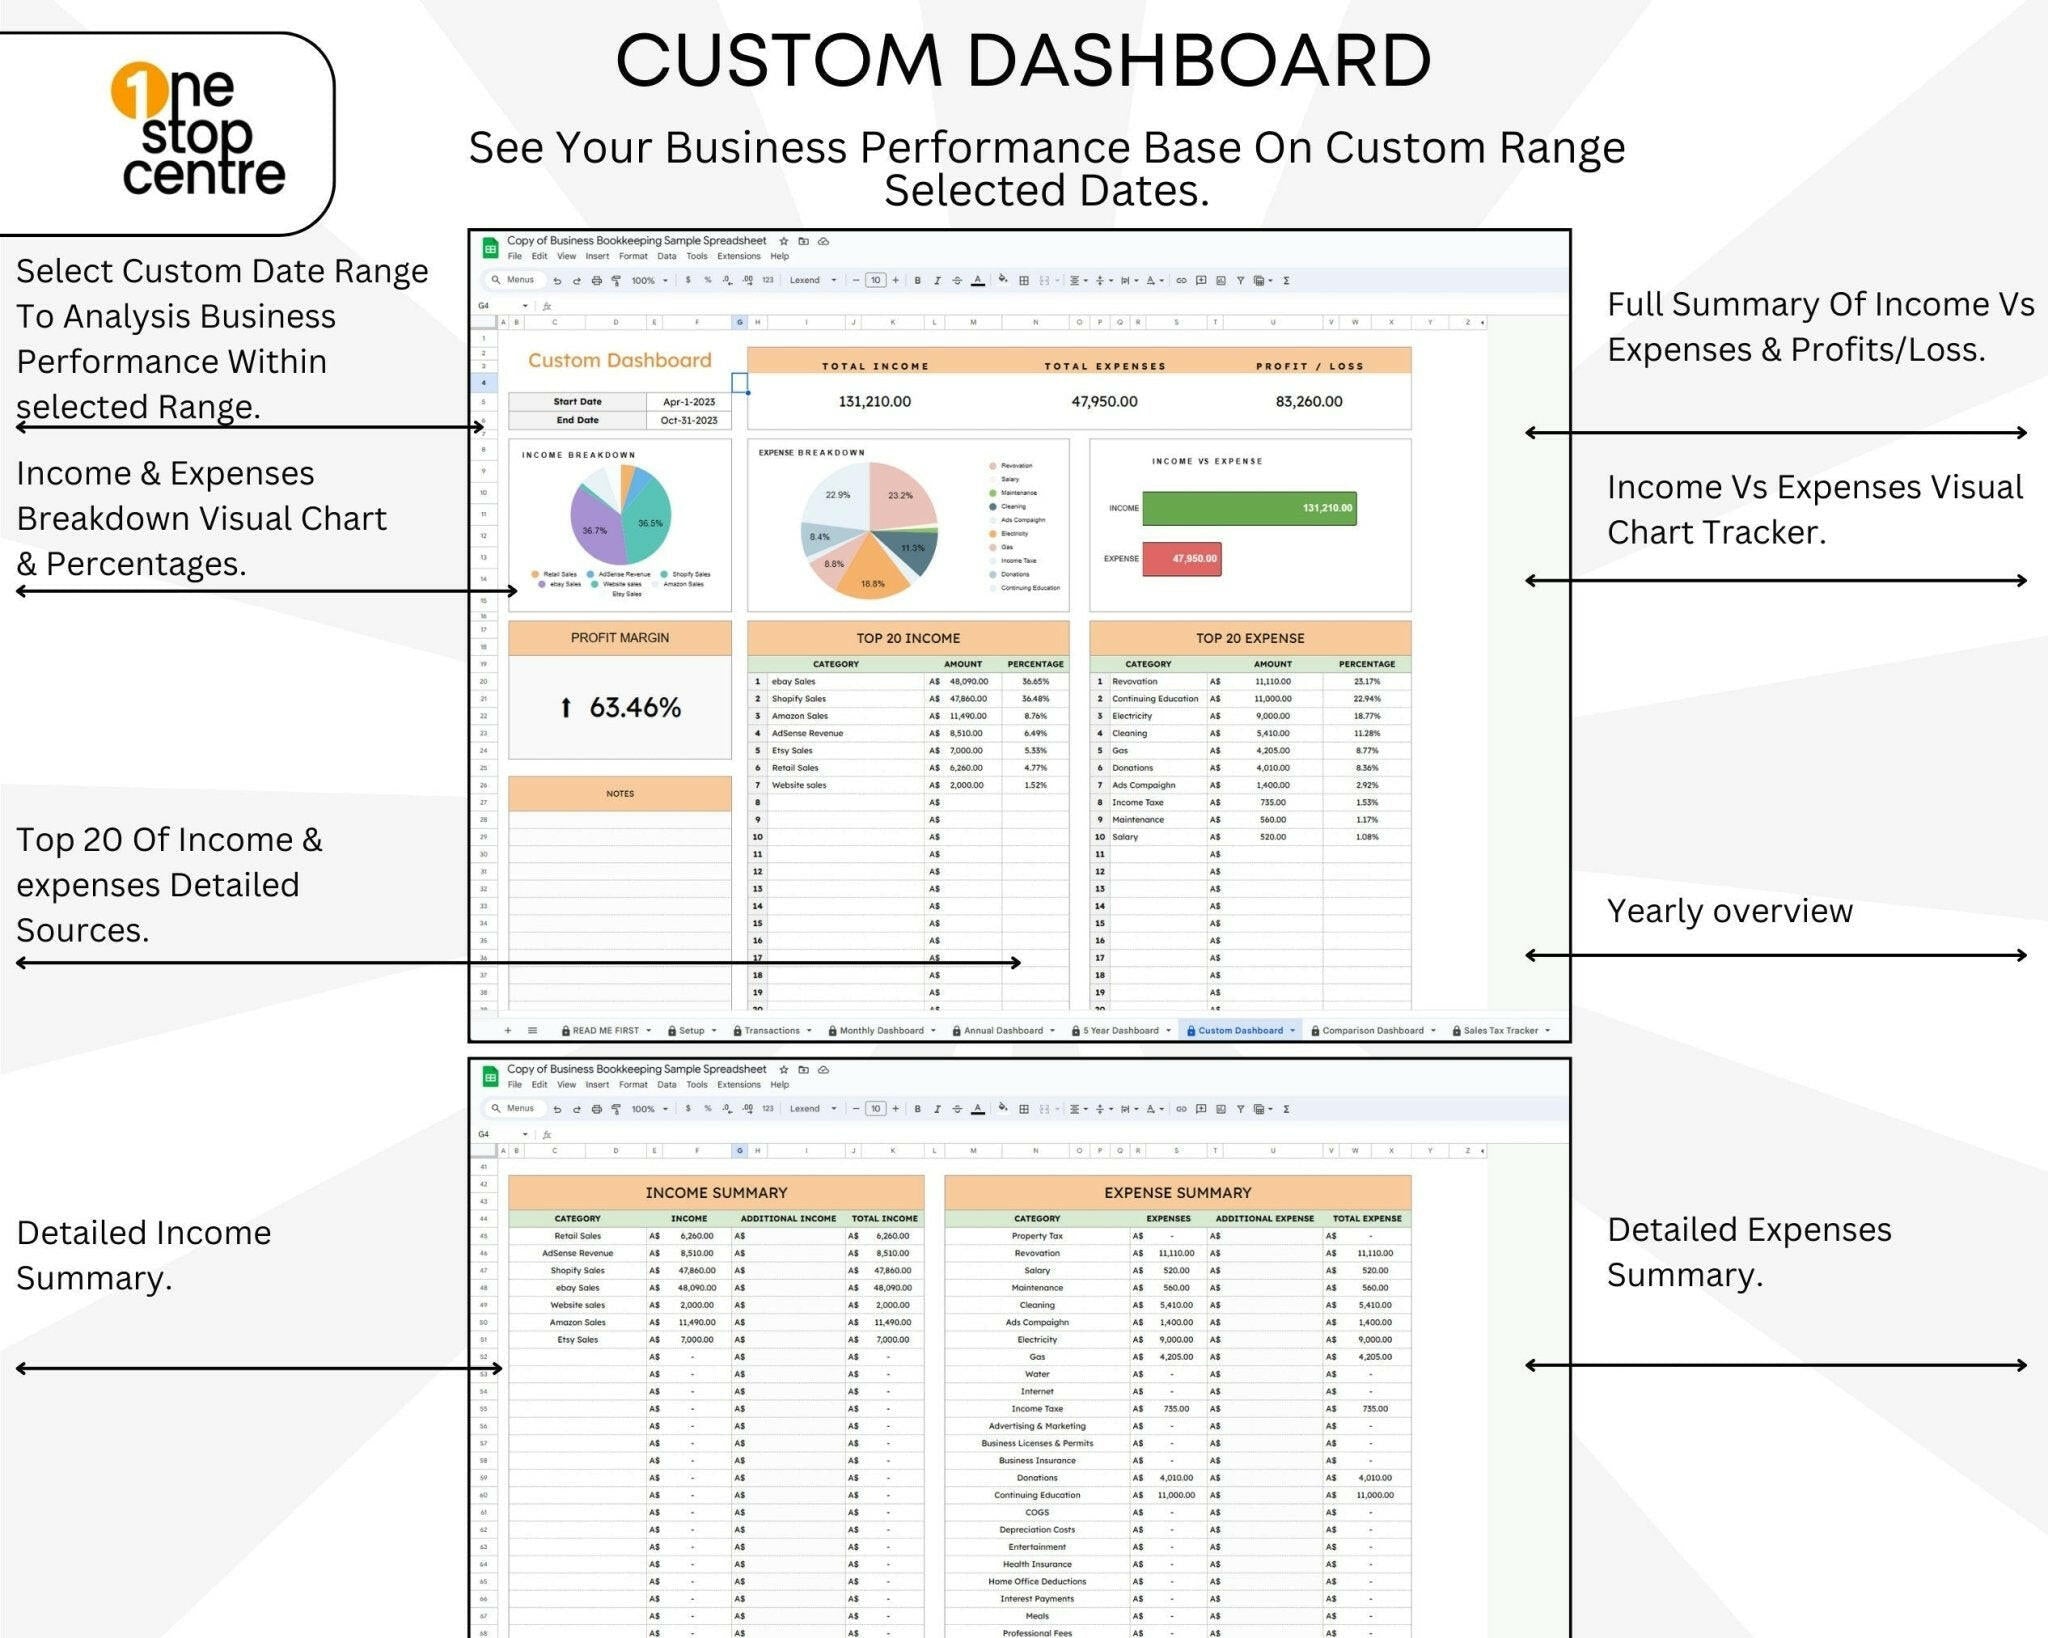The width and height of the screenshot is (2048, 1638).
Task: Open the All sheets list button
Action: tap(532, 1030)
